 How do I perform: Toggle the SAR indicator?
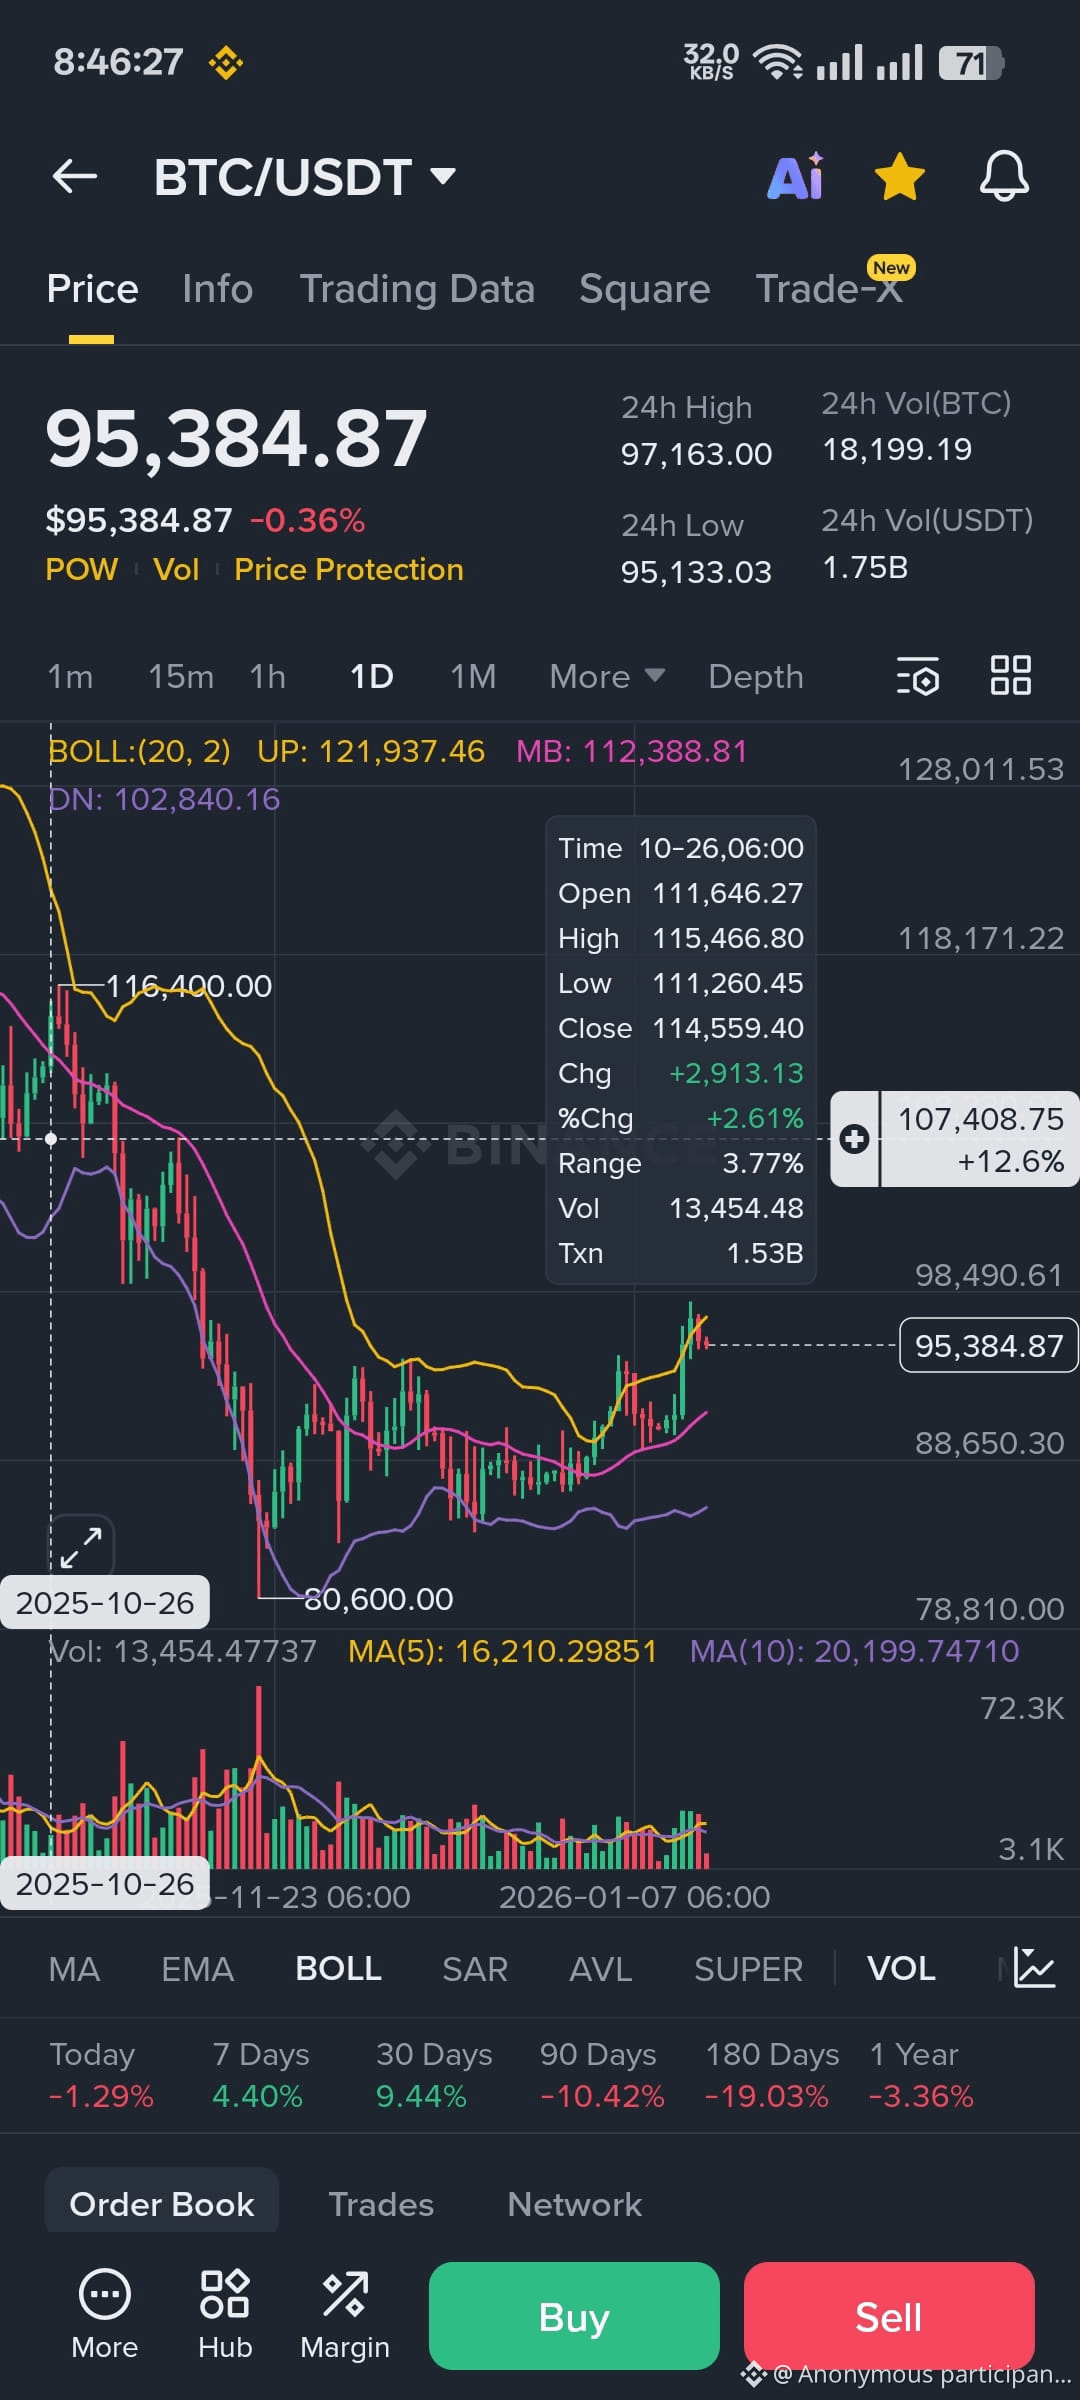click(475, 1969)
